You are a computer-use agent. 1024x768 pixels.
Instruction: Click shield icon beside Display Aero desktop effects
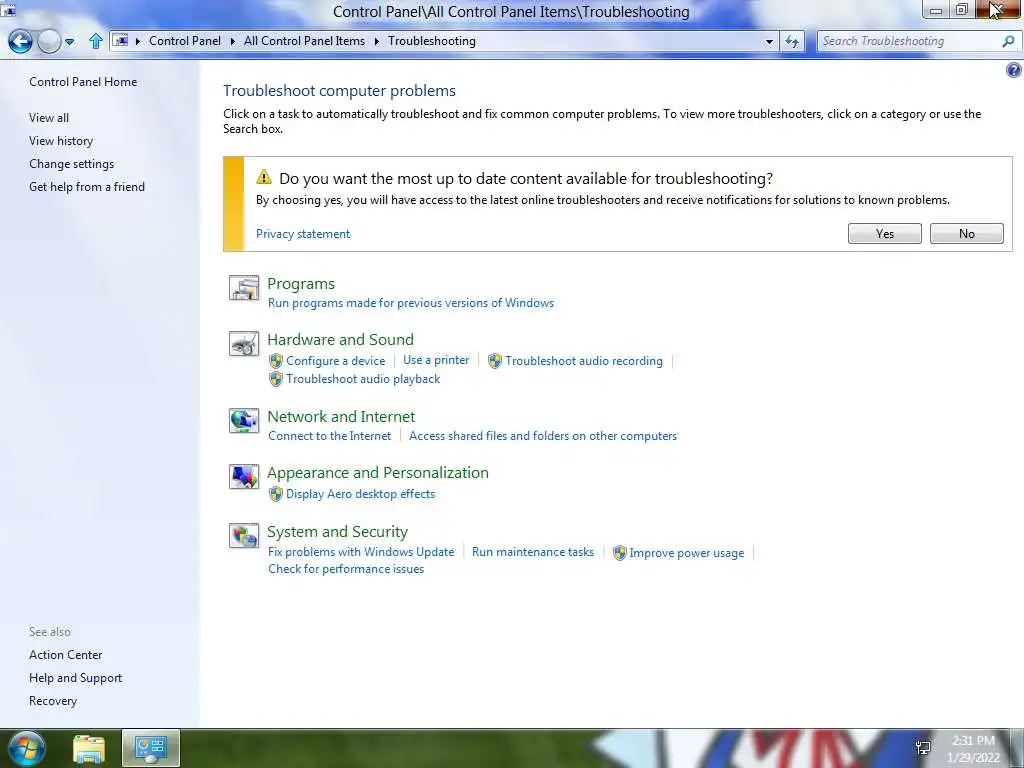click(276, 494)
